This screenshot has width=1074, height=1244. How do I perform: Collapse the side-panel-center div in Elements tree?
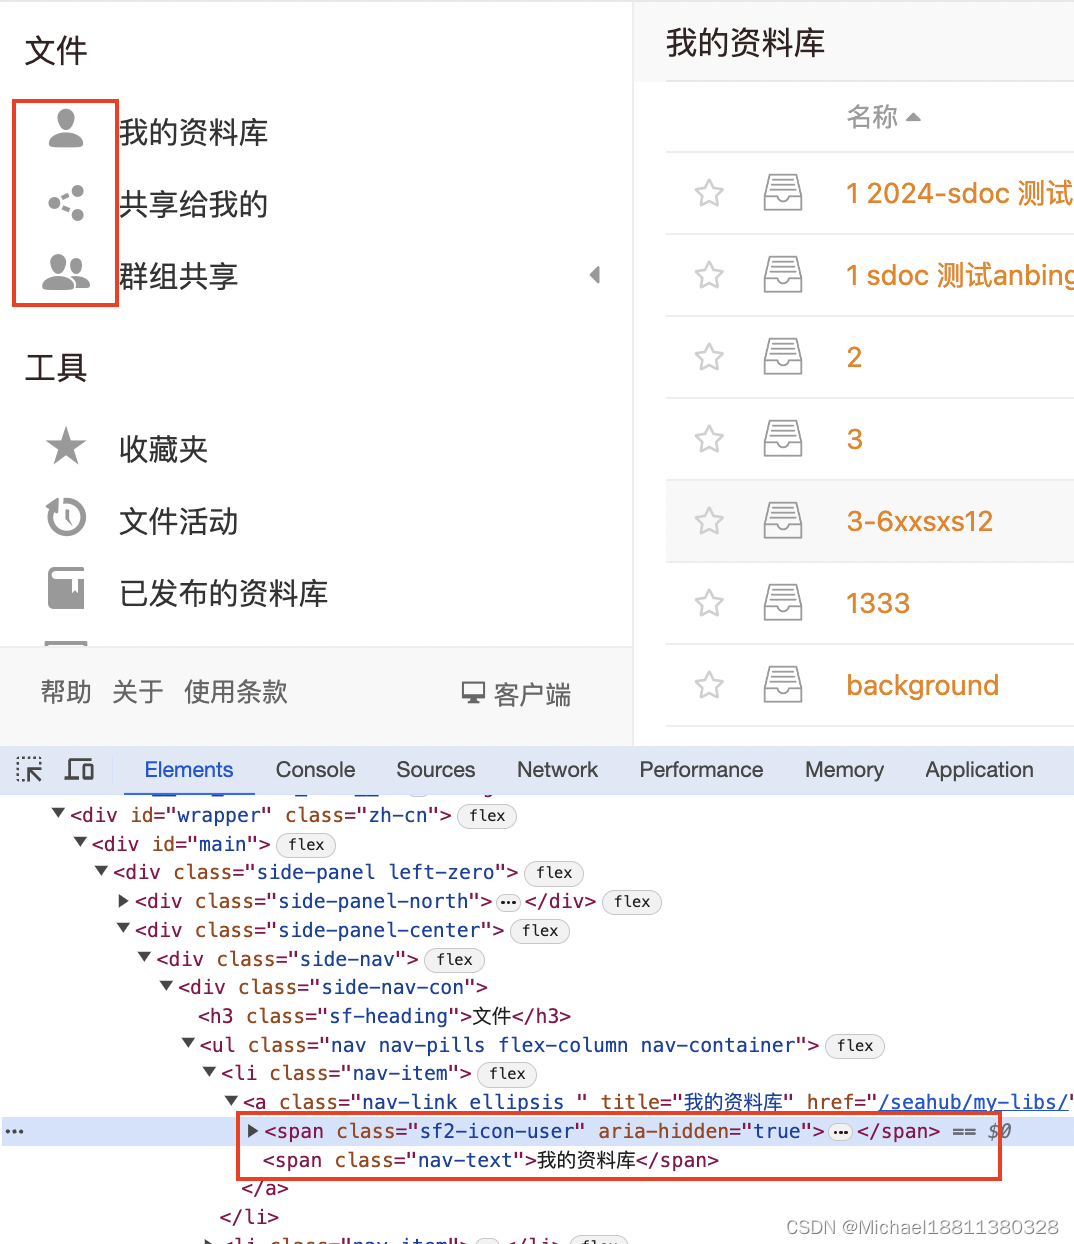[x=122, y=929]
